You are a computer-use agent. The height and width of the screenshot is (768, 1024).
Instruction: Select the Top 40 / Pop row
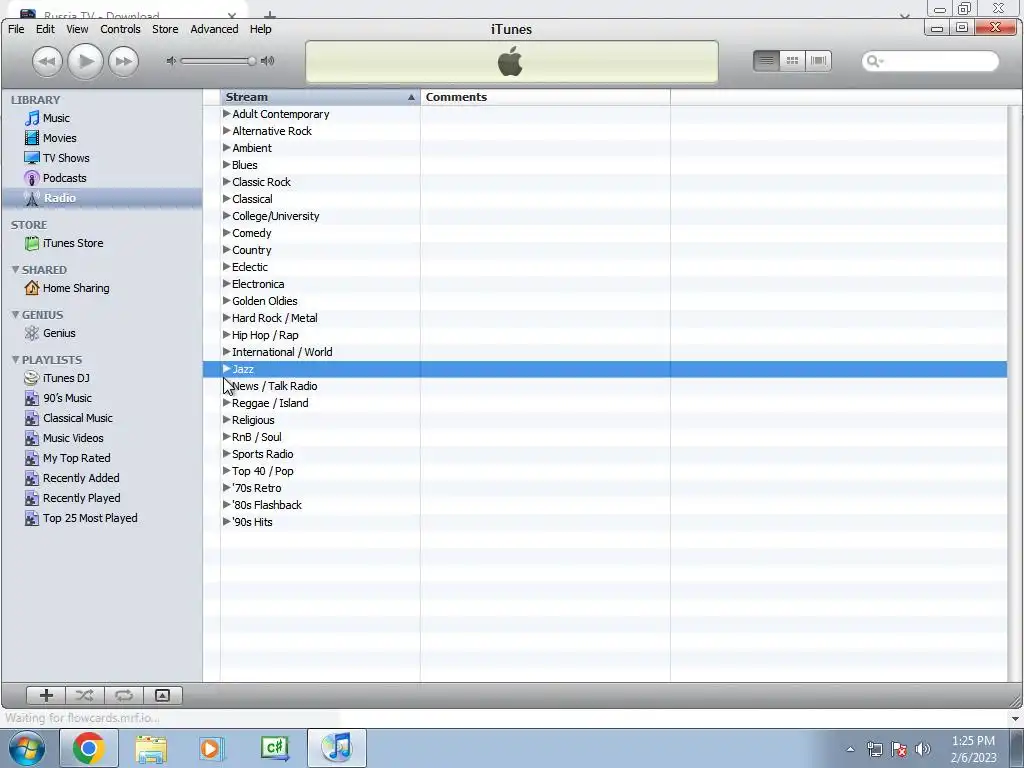[605, 471]
